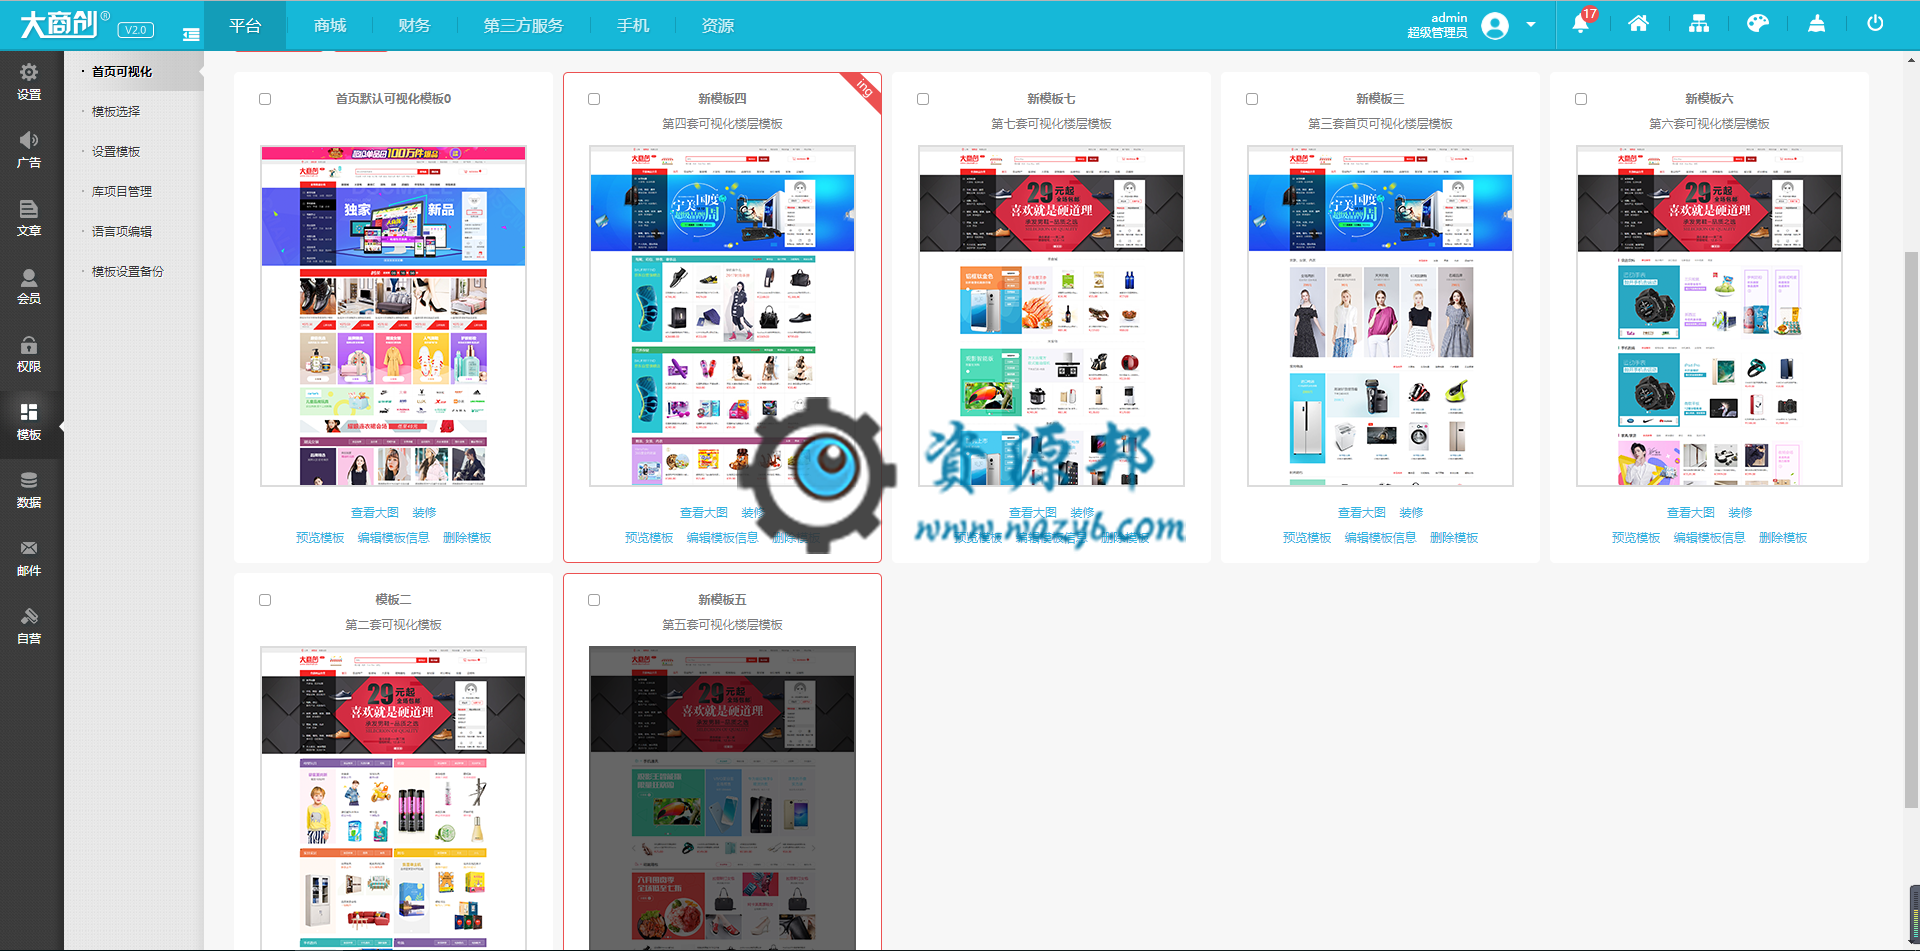Open the 邮件 envelope icon in sidebar

29,548
